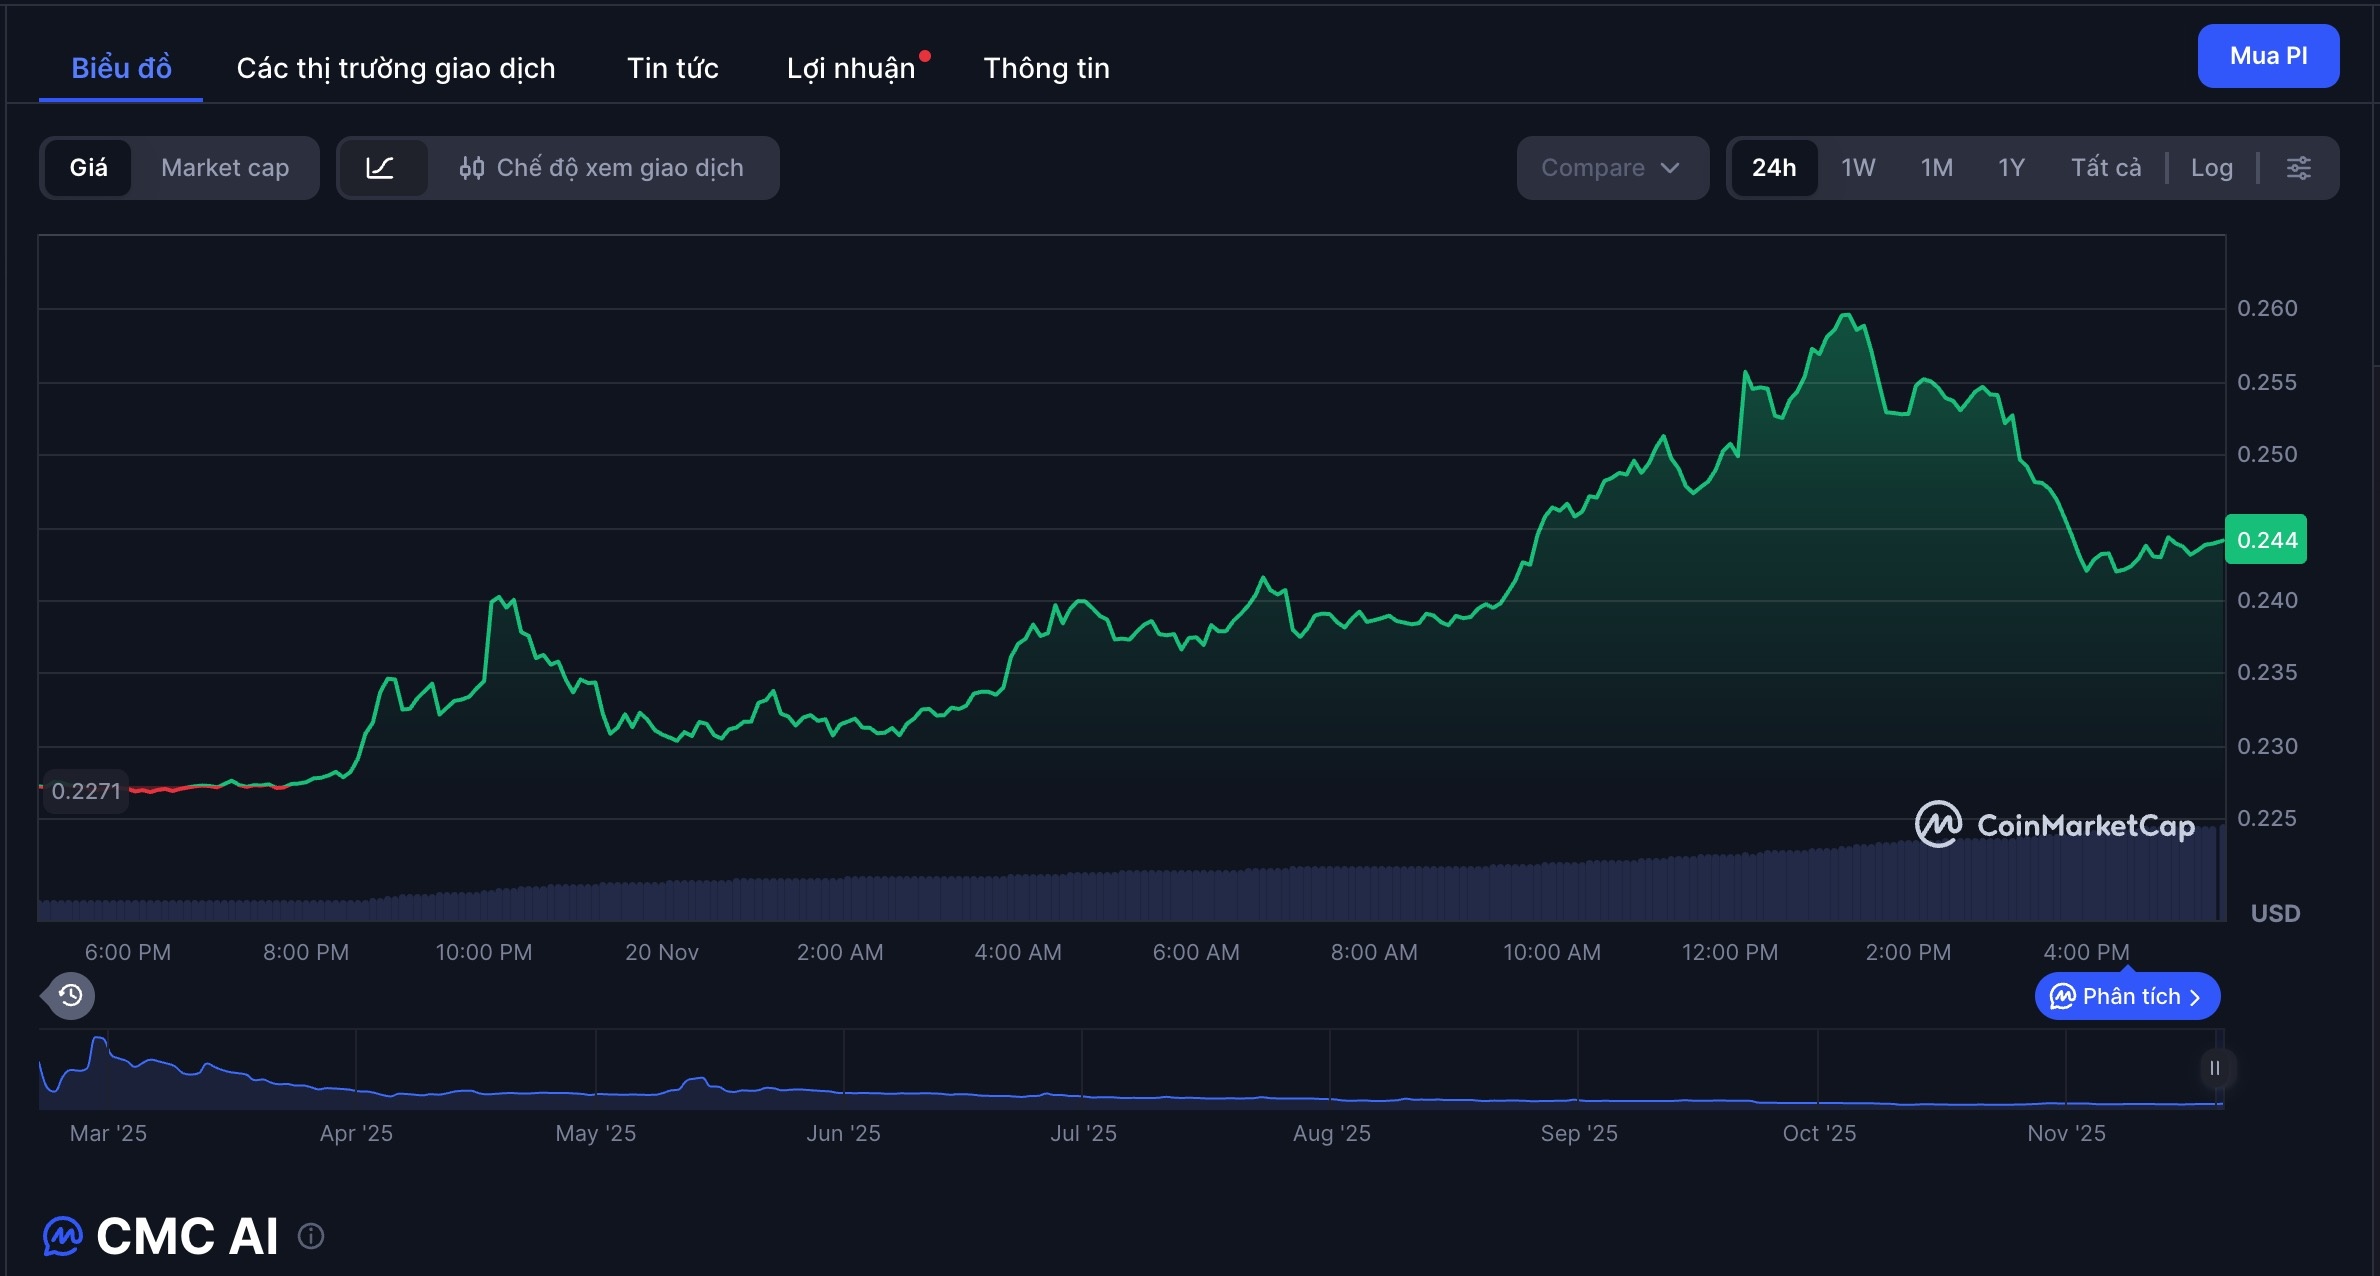Open chart settings sliders icon
This screenshot has width=2380, height=1276.
(x=2299, y=168)
